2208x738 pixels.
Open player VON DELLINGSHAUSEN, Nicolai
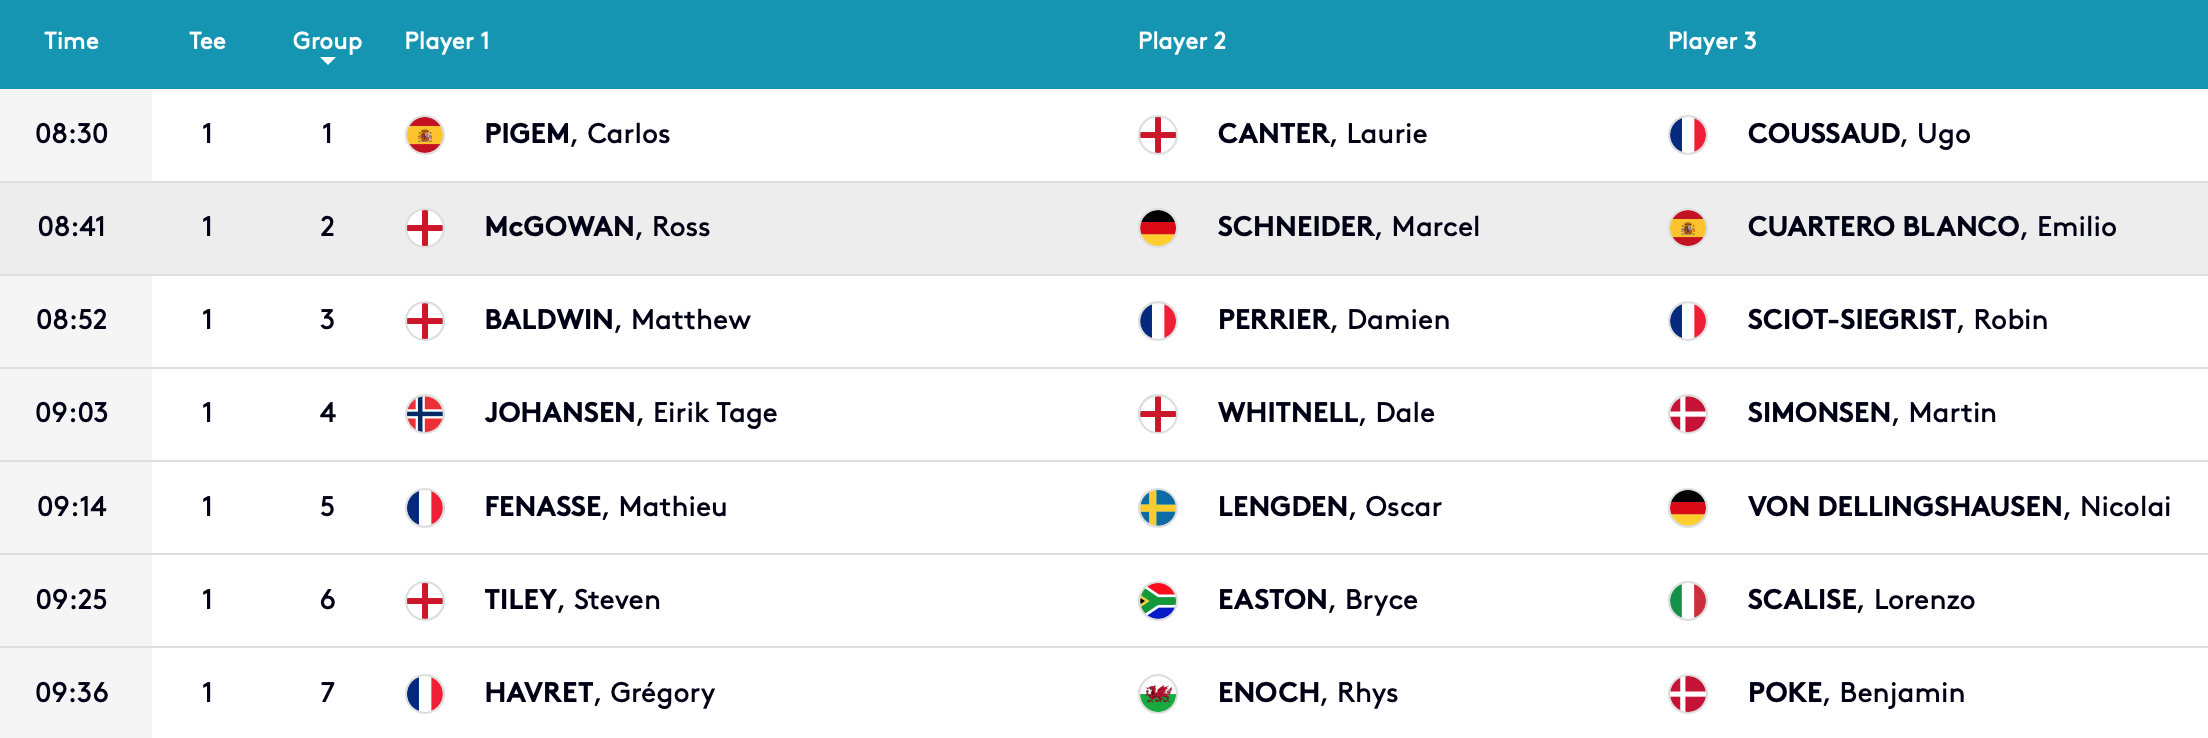1959,507
